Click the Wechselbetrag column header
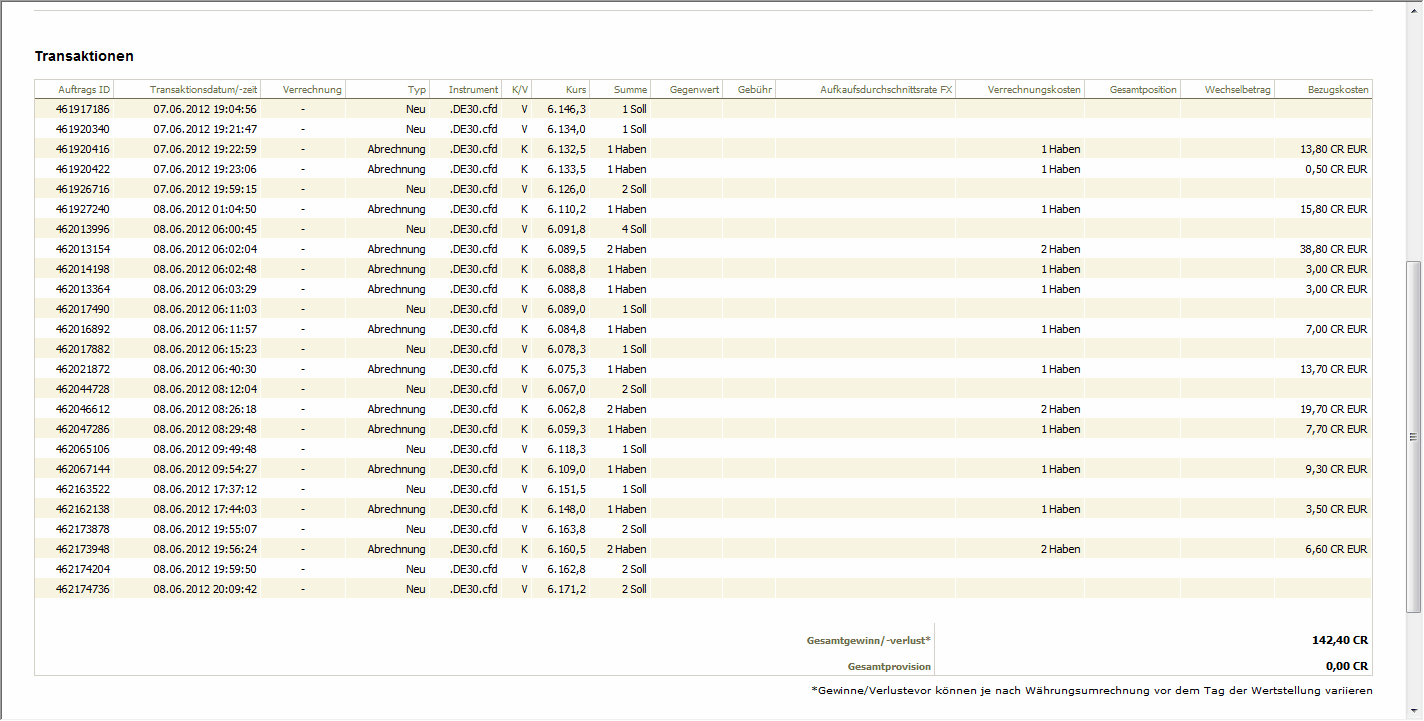 pos(1237,90)
